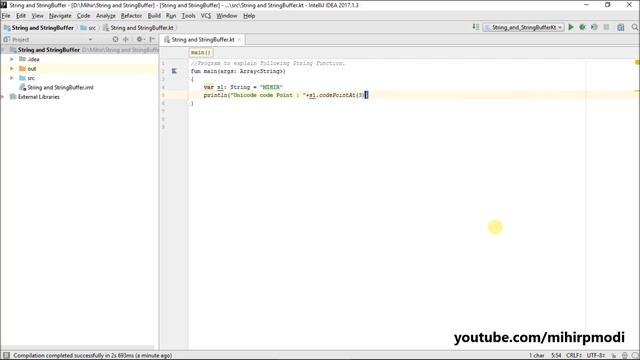Click String and StringBuffer breadcrumb root

(x=39, y=28)
